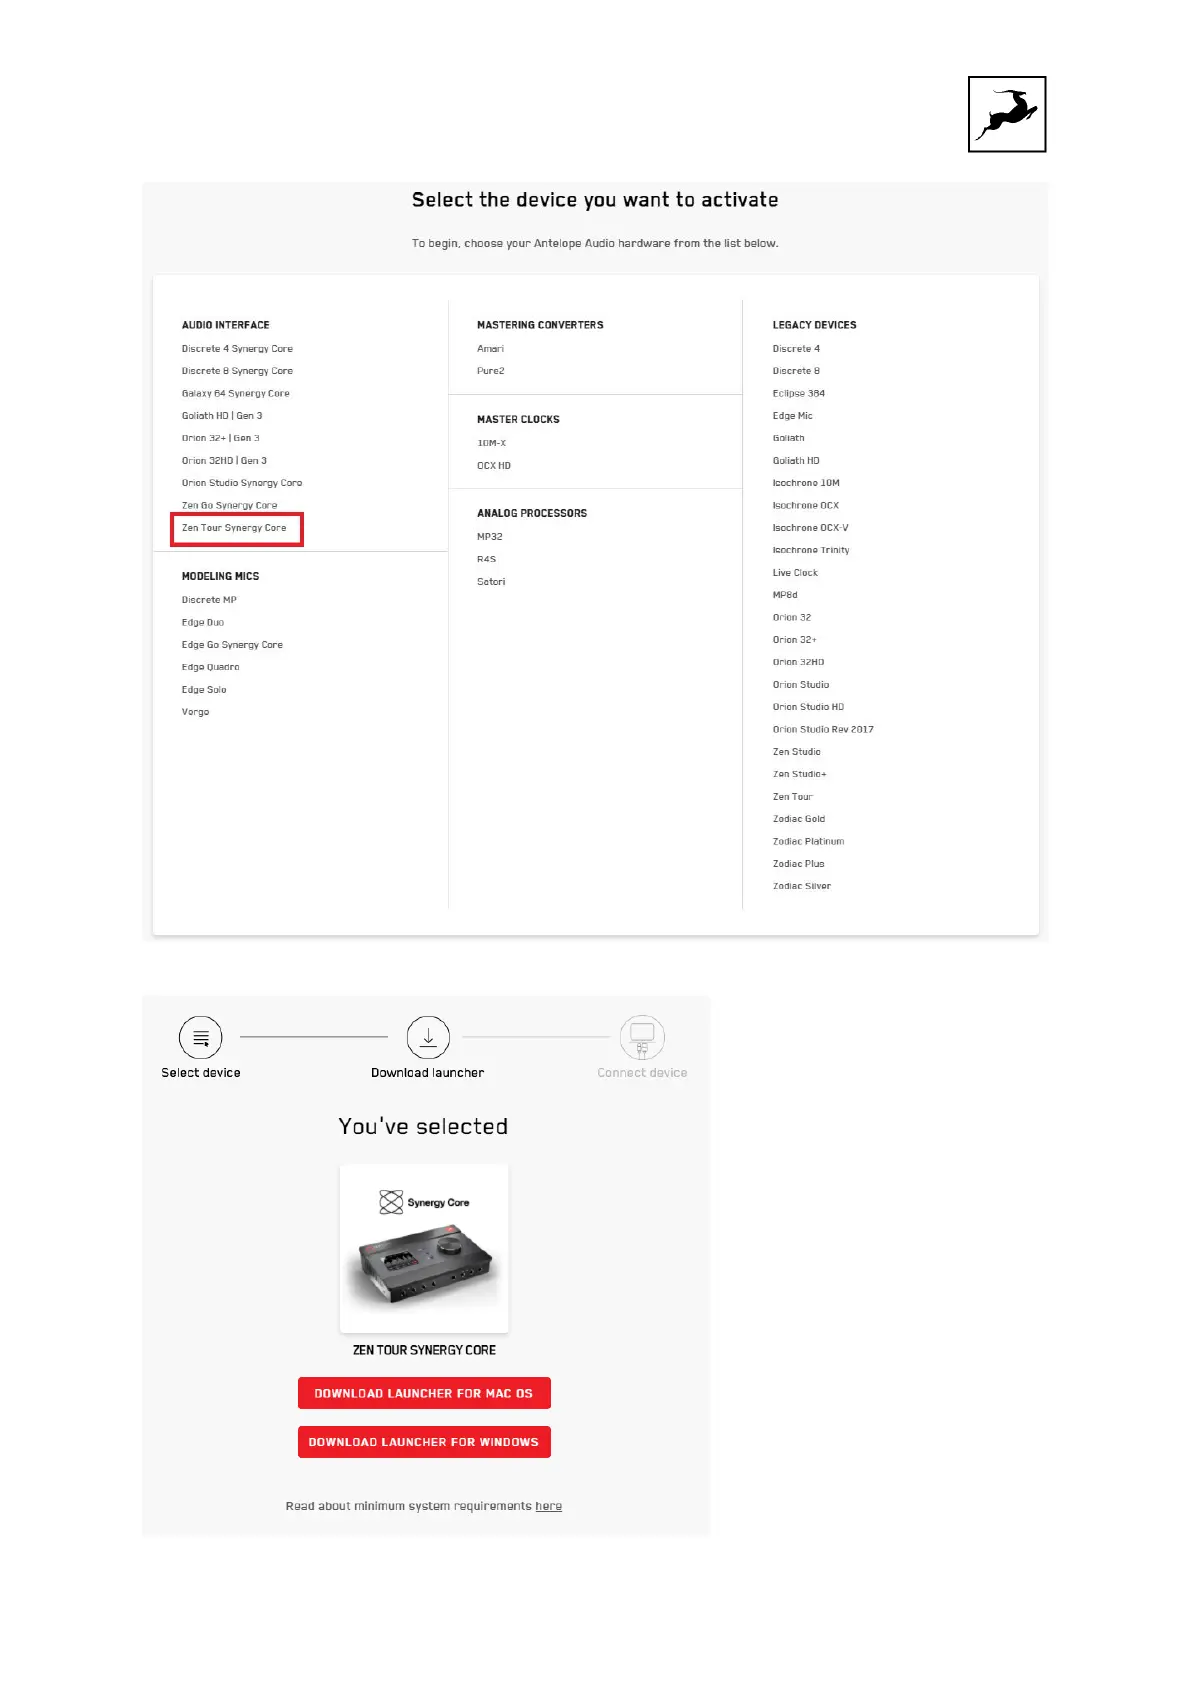Click the Synergy Core logo on product card
Screen dimensions: 1191x1684
click(x=424, y=1202)
